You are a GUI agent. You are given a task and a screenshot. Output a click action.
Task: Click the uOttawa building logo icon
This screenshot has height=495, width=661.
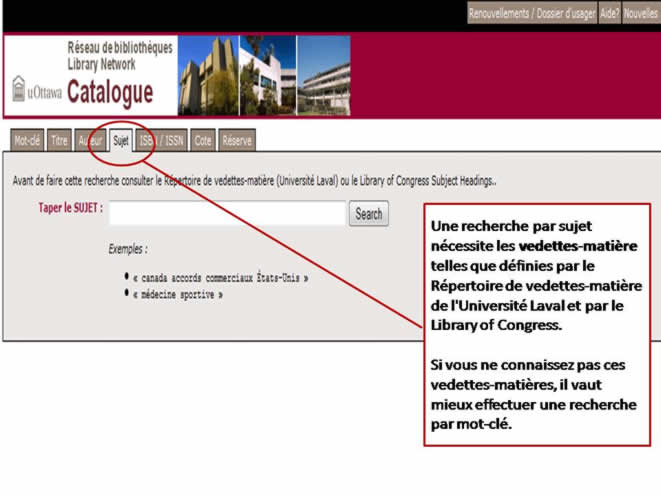(19, 89)
